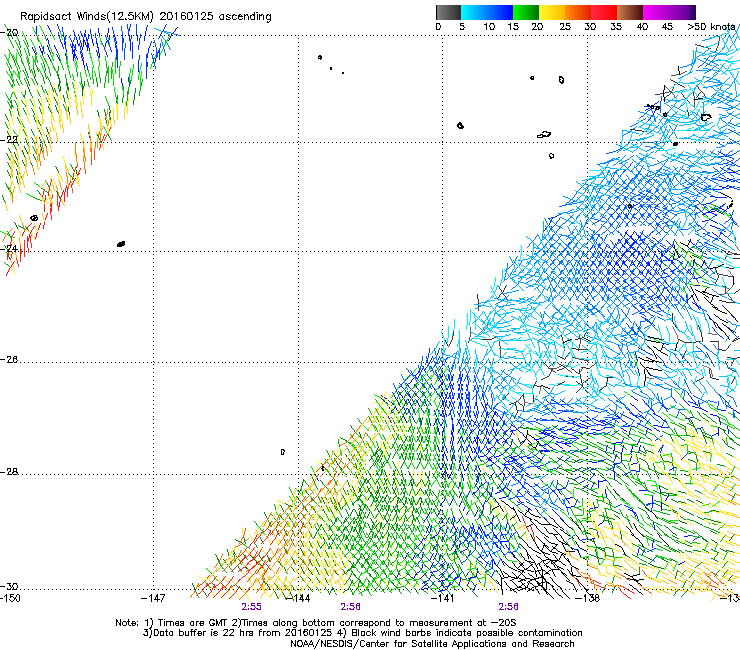Screen dimensions: 740x650
Task: Click the '-144' longitude axis label
Action: (x=298, y=598)
